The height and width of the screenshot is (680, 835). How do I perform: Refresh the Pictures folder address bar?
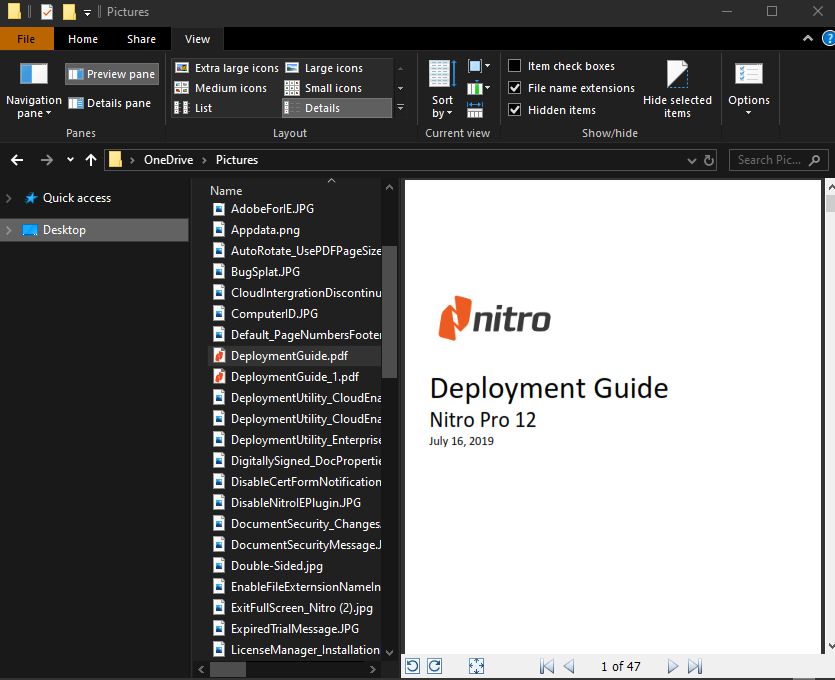point(709,160)
